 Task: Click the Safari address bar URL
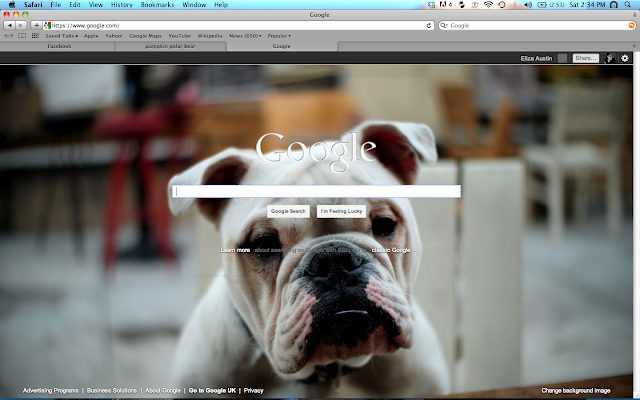point(239,25)
